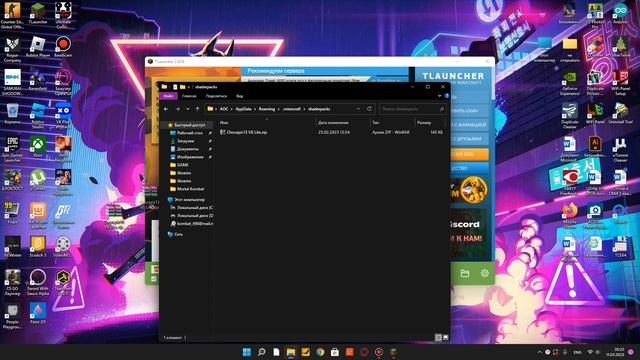Switch to large icons view in Explorer
The width and height of the screenshot is (640, 360).
(x=445, y=338)
